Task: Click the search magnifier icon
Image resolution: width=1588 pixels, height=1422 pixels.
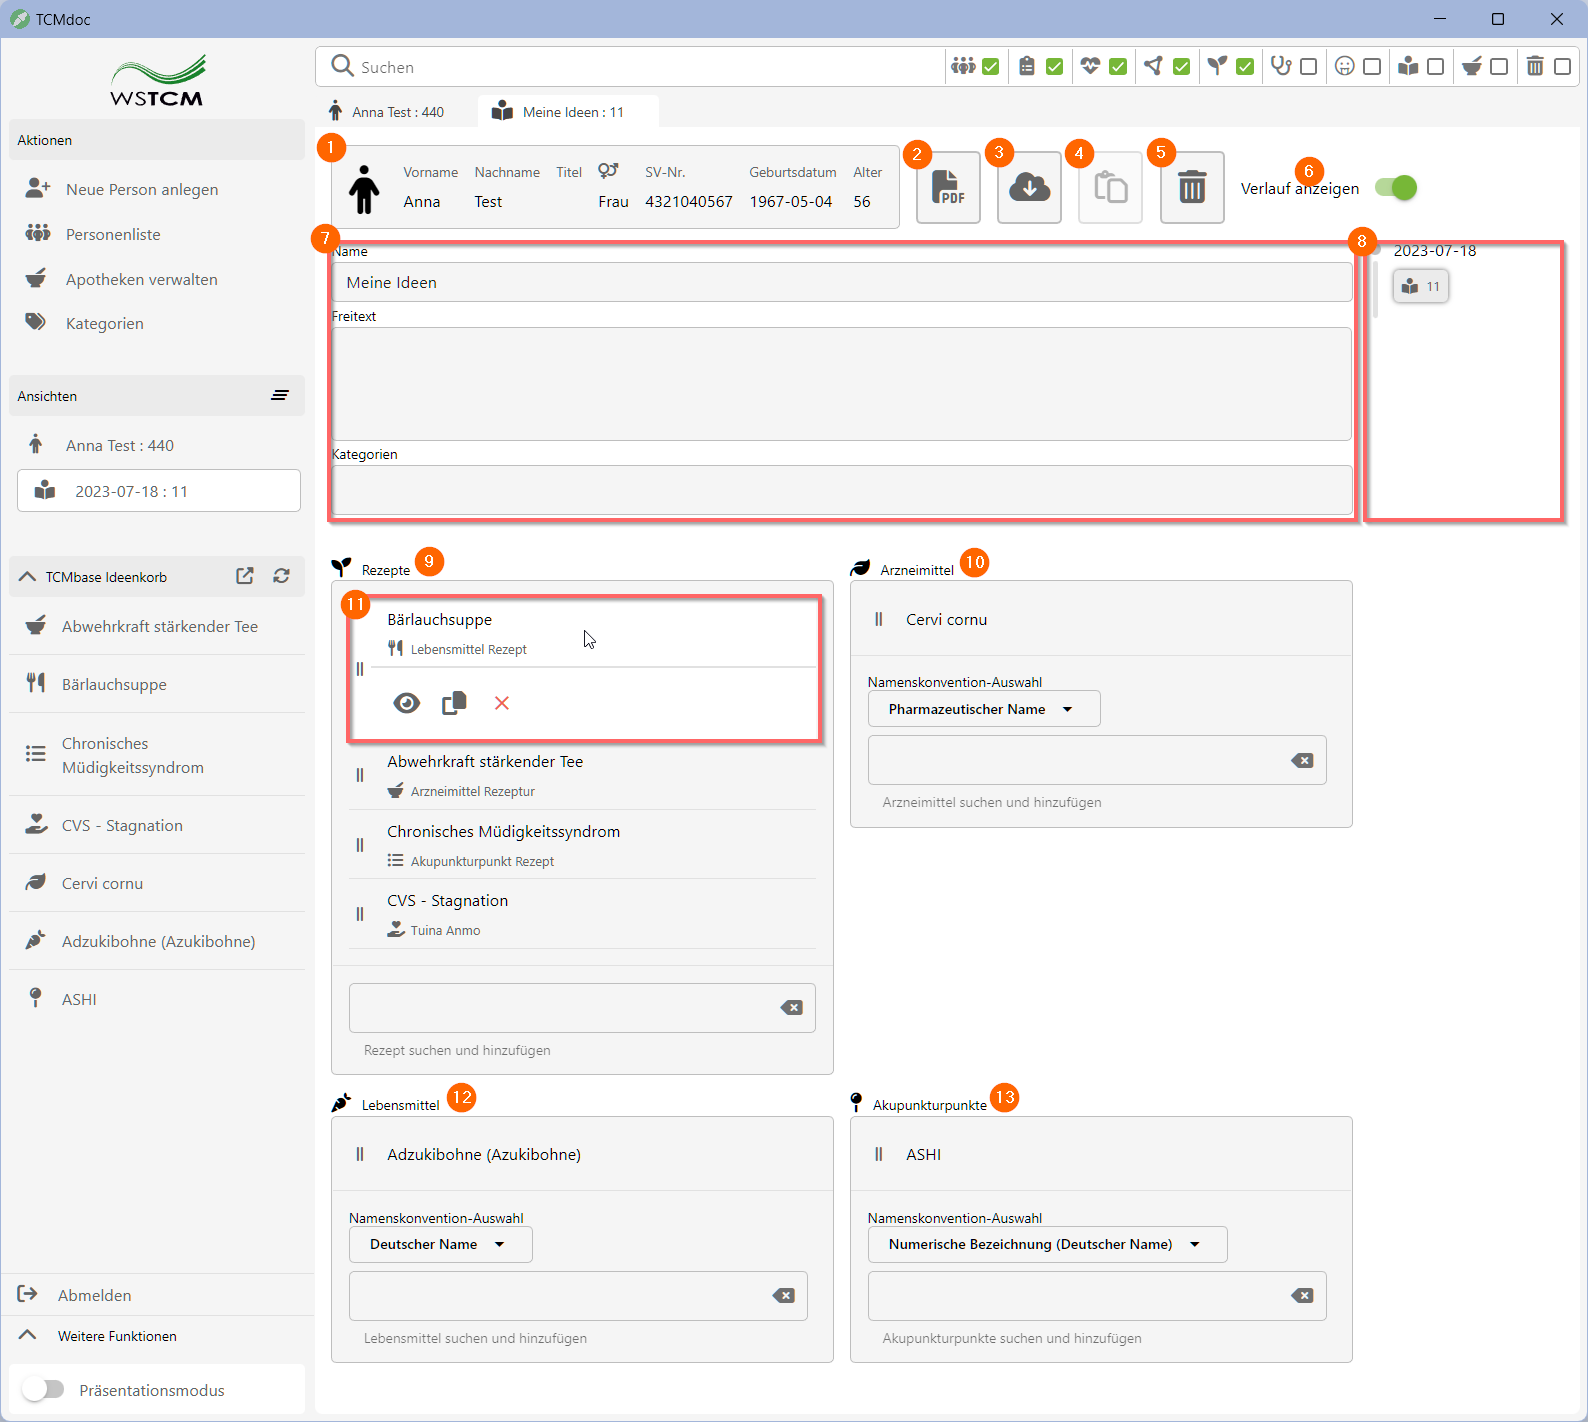Action: pyautogui.click(x=342, y=66)
